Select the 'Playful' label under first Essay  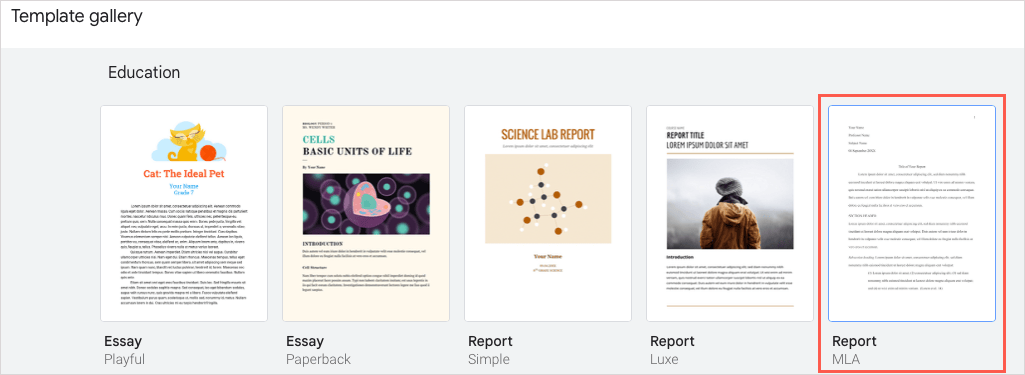[x=125, y=359]
